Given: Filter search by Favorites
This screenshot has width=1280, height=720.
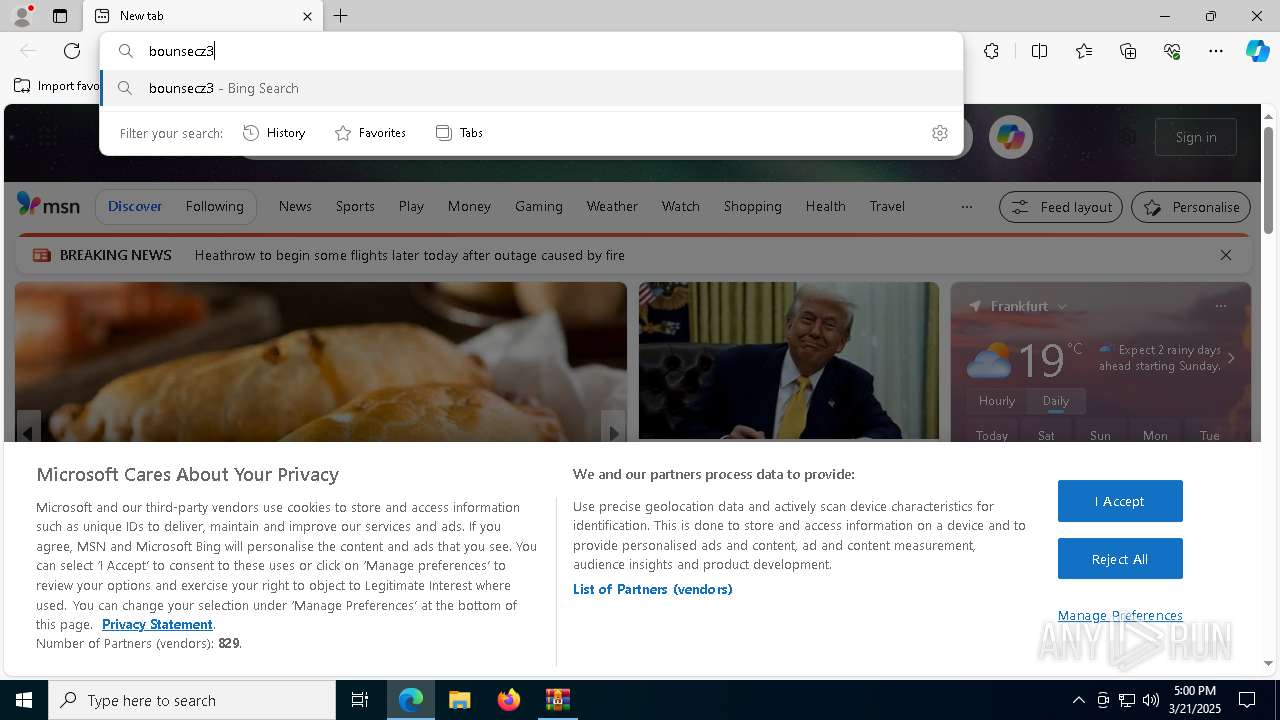Looking at the screenshot, I should [x=370, y=133].
